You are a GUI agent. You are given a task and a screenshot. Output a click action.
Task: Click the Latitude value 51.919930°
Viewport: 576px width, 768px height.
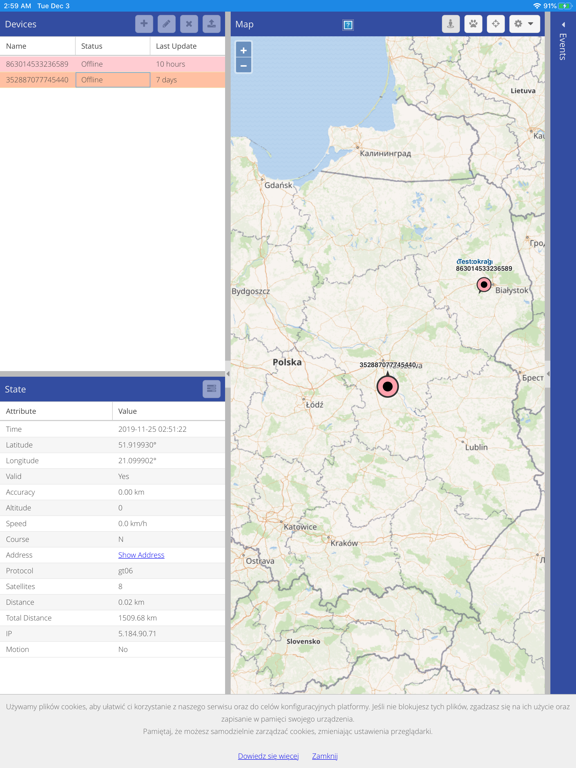coord(137,445)
